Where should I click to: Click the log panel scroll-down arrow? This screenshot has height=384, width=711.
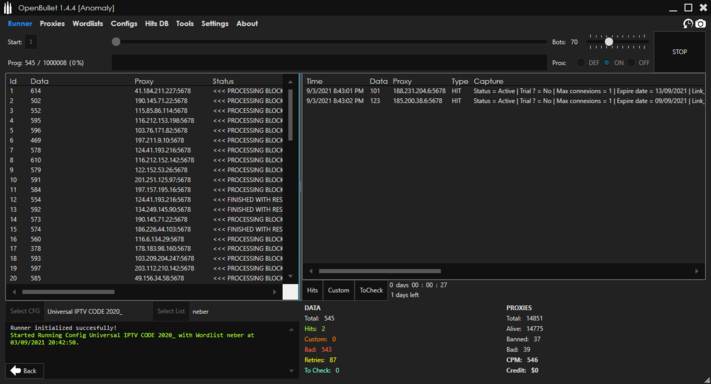pyautogui.click(x=291, y=371)
